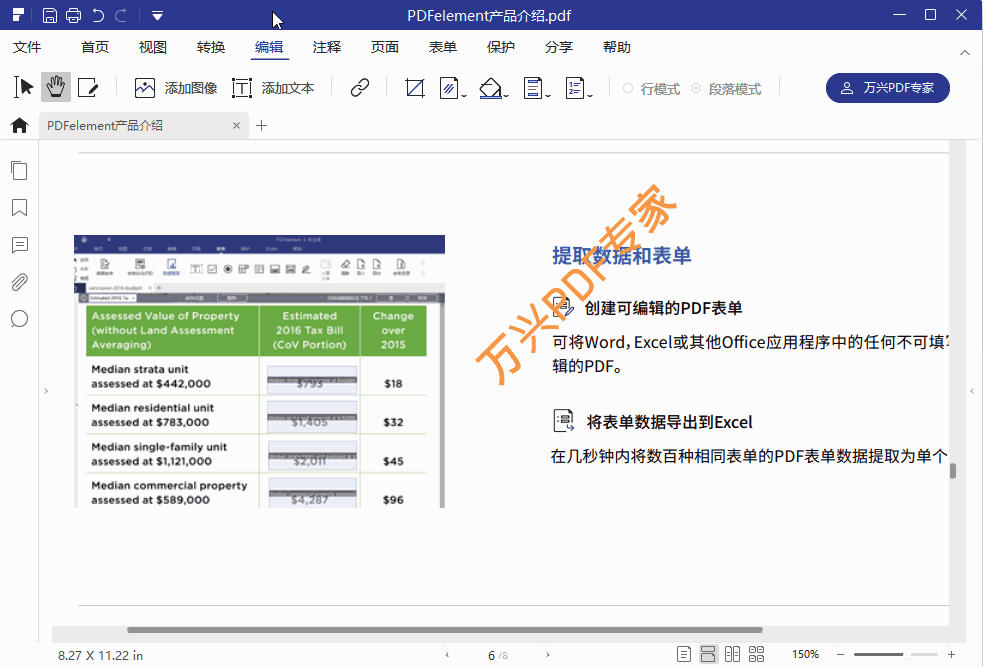This screenshot has height=667, width=983.
Task: Switch to continuous page view
Action: [708, 654]
